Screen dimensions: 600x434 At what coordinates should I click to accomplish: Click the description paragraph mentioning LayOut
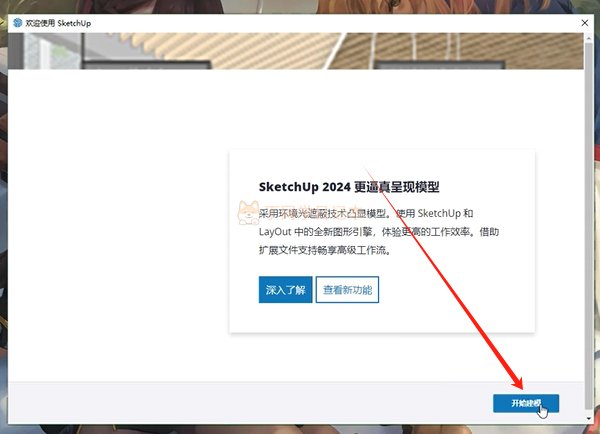point(379,232)
